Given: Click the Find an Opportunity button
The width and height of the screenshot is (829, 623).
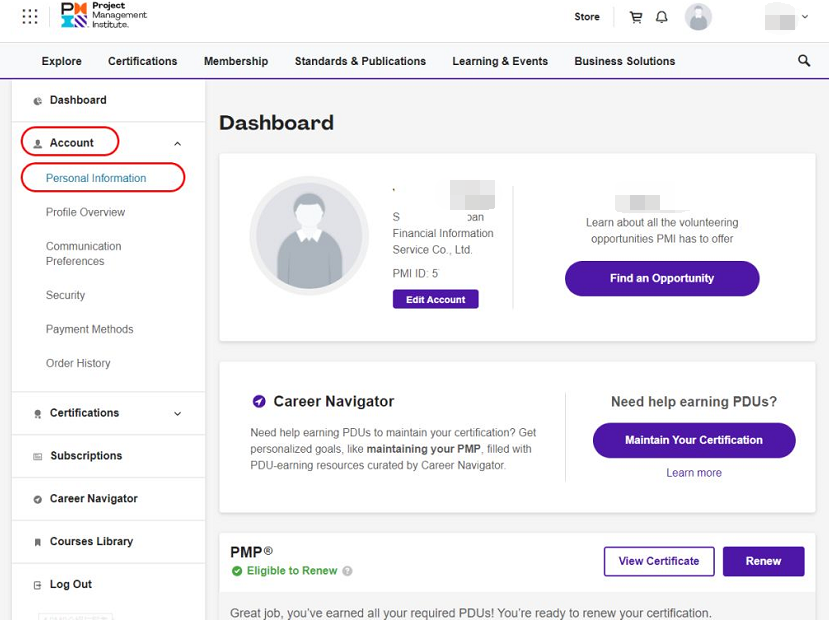Looking at the screenshot, I should tap(661, 279).
